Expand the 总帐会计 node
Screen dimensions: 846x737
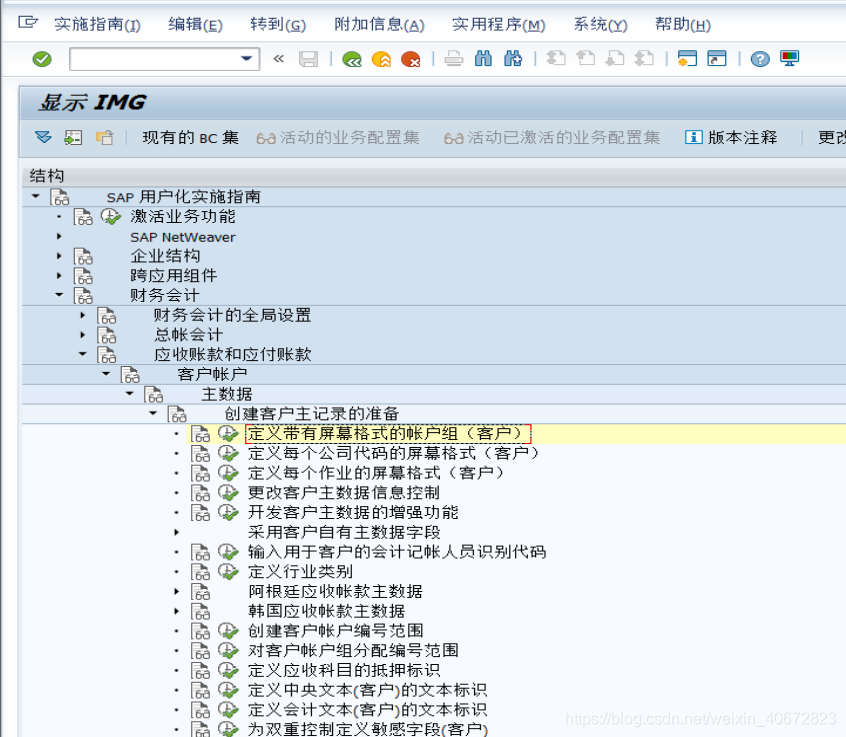pyautogui.click(x=83, y=335)
